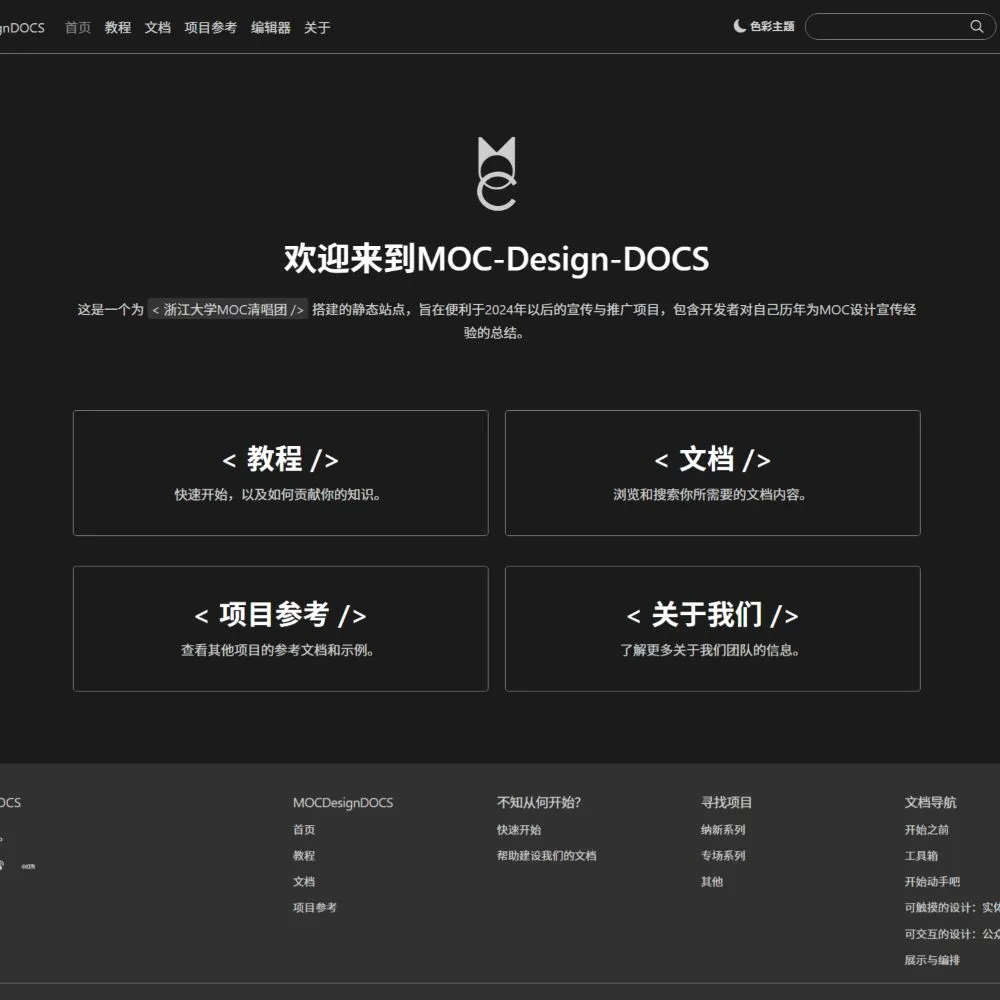Open the < 关于我们 /> card
Image resolution: width=1000 pixels, height=1000 pixels.
(712, 628)
